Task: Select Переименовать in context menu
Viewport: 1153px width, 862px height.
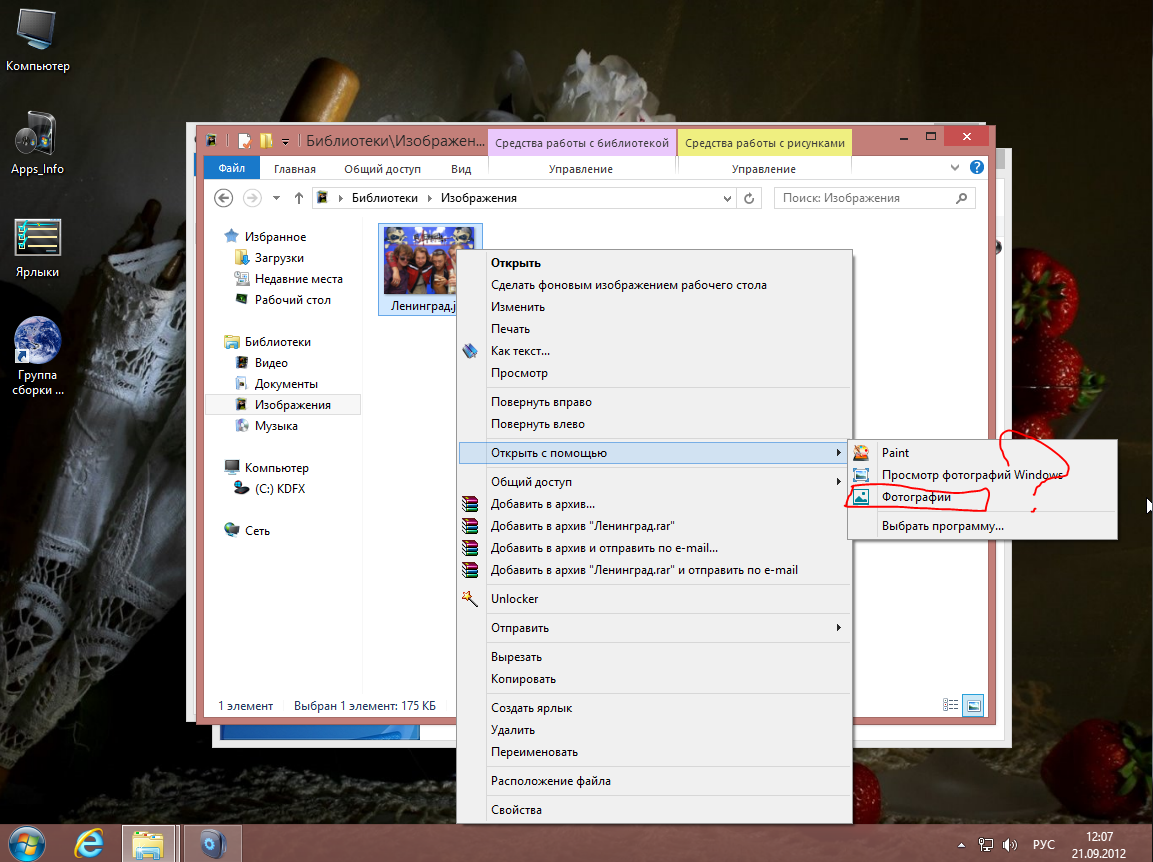Action: tap(654, 752)
